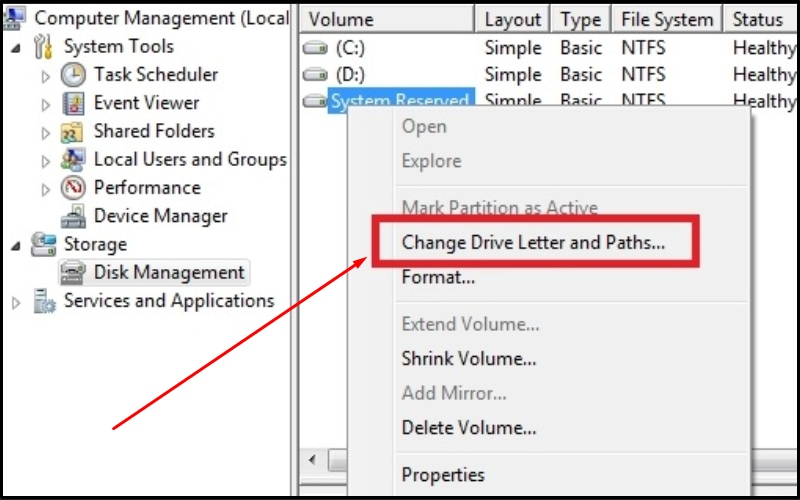This screenshot has height=500, width=800.
Task: Click the grayed Explore menu entry
Action: (x=432, y=161)
